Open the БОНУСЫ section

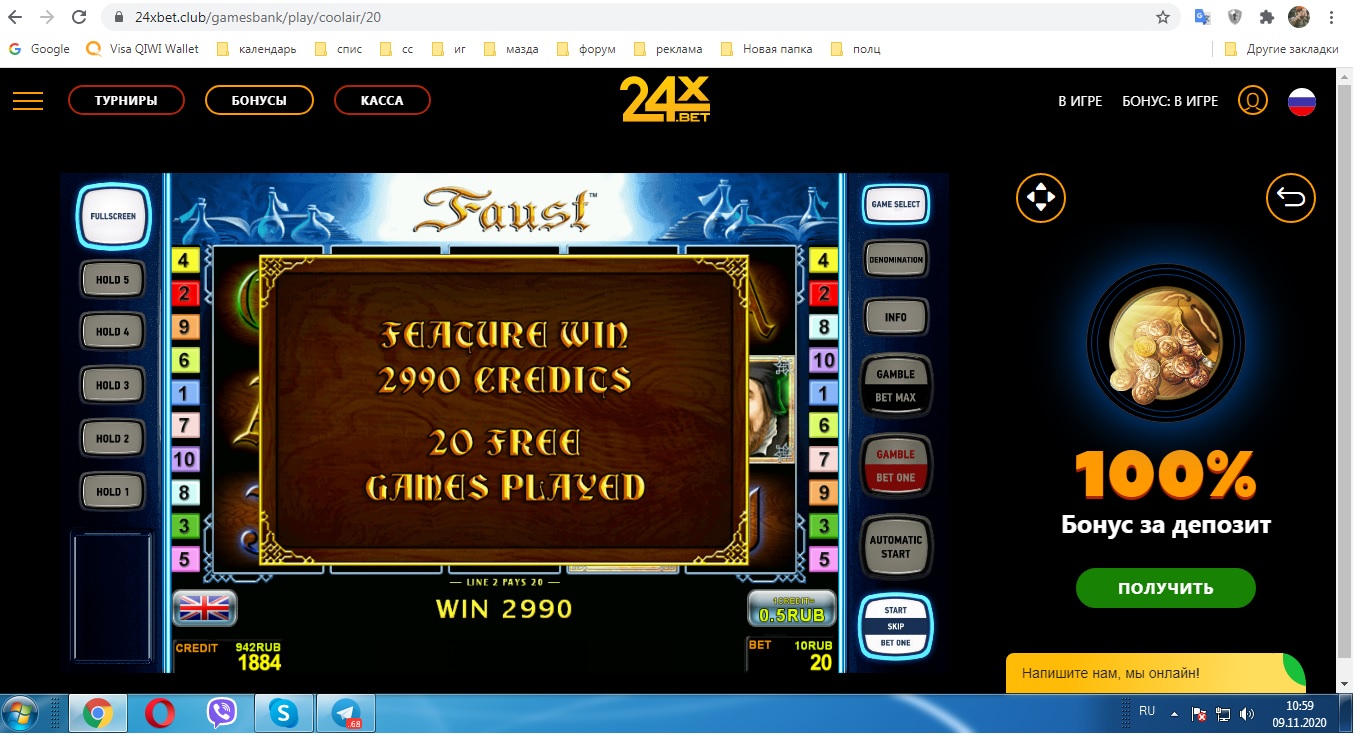click(259, 101)
